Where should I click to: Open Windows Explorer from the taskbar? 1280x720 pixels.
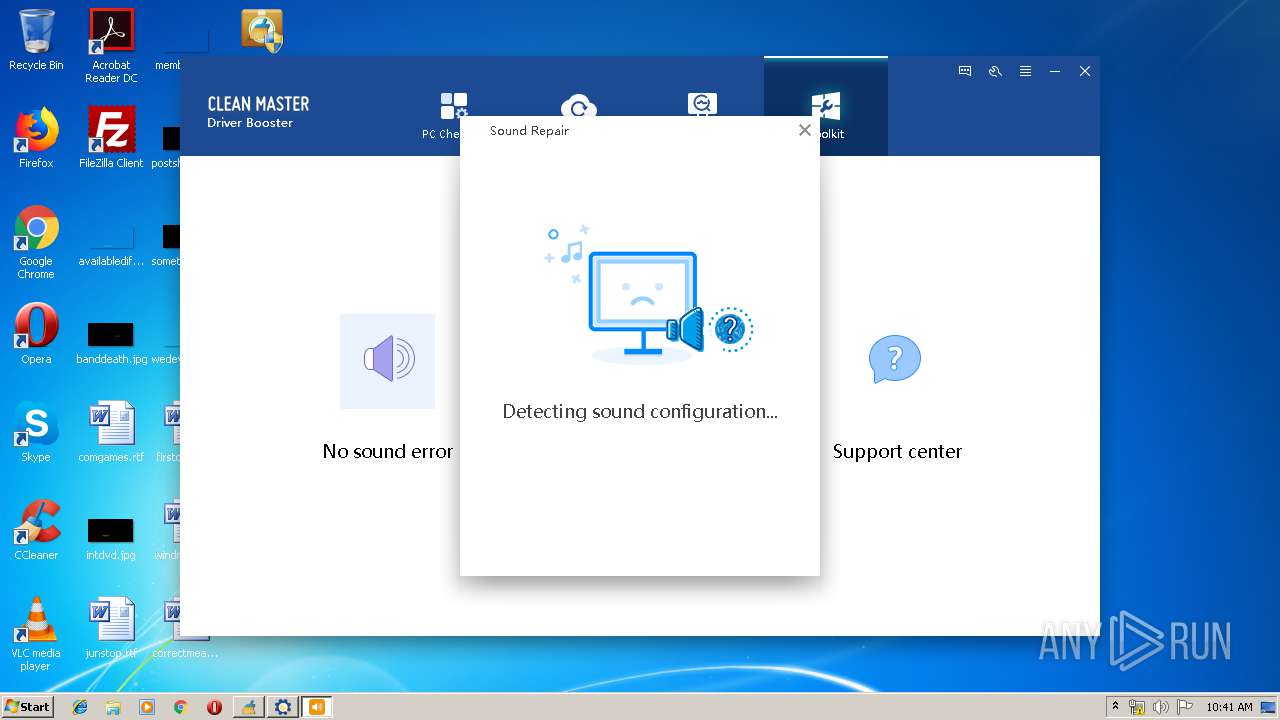point(113,707)
